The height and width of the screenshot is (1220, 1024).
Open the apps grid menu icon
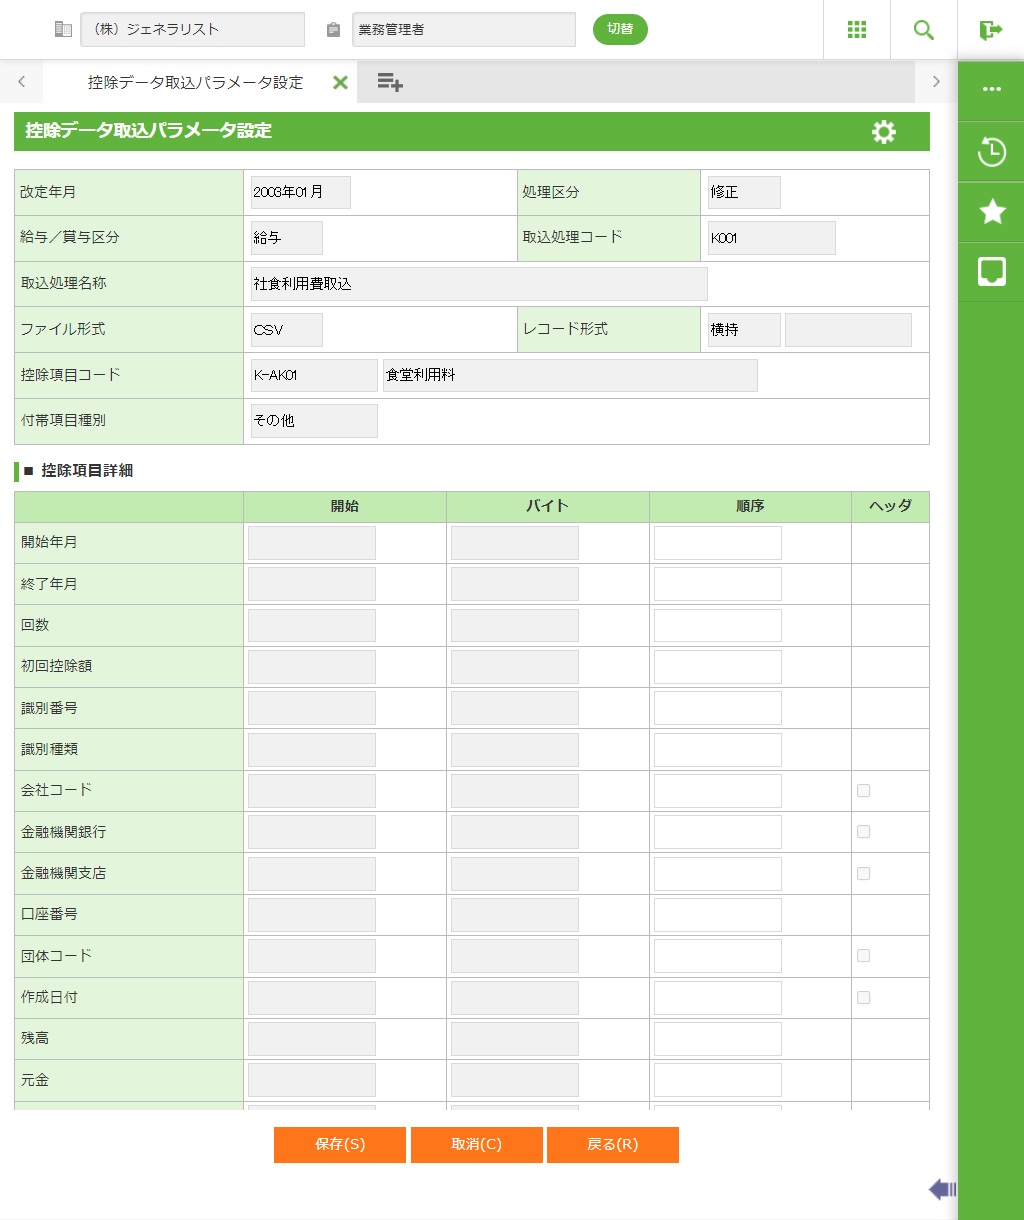[856, 29]
